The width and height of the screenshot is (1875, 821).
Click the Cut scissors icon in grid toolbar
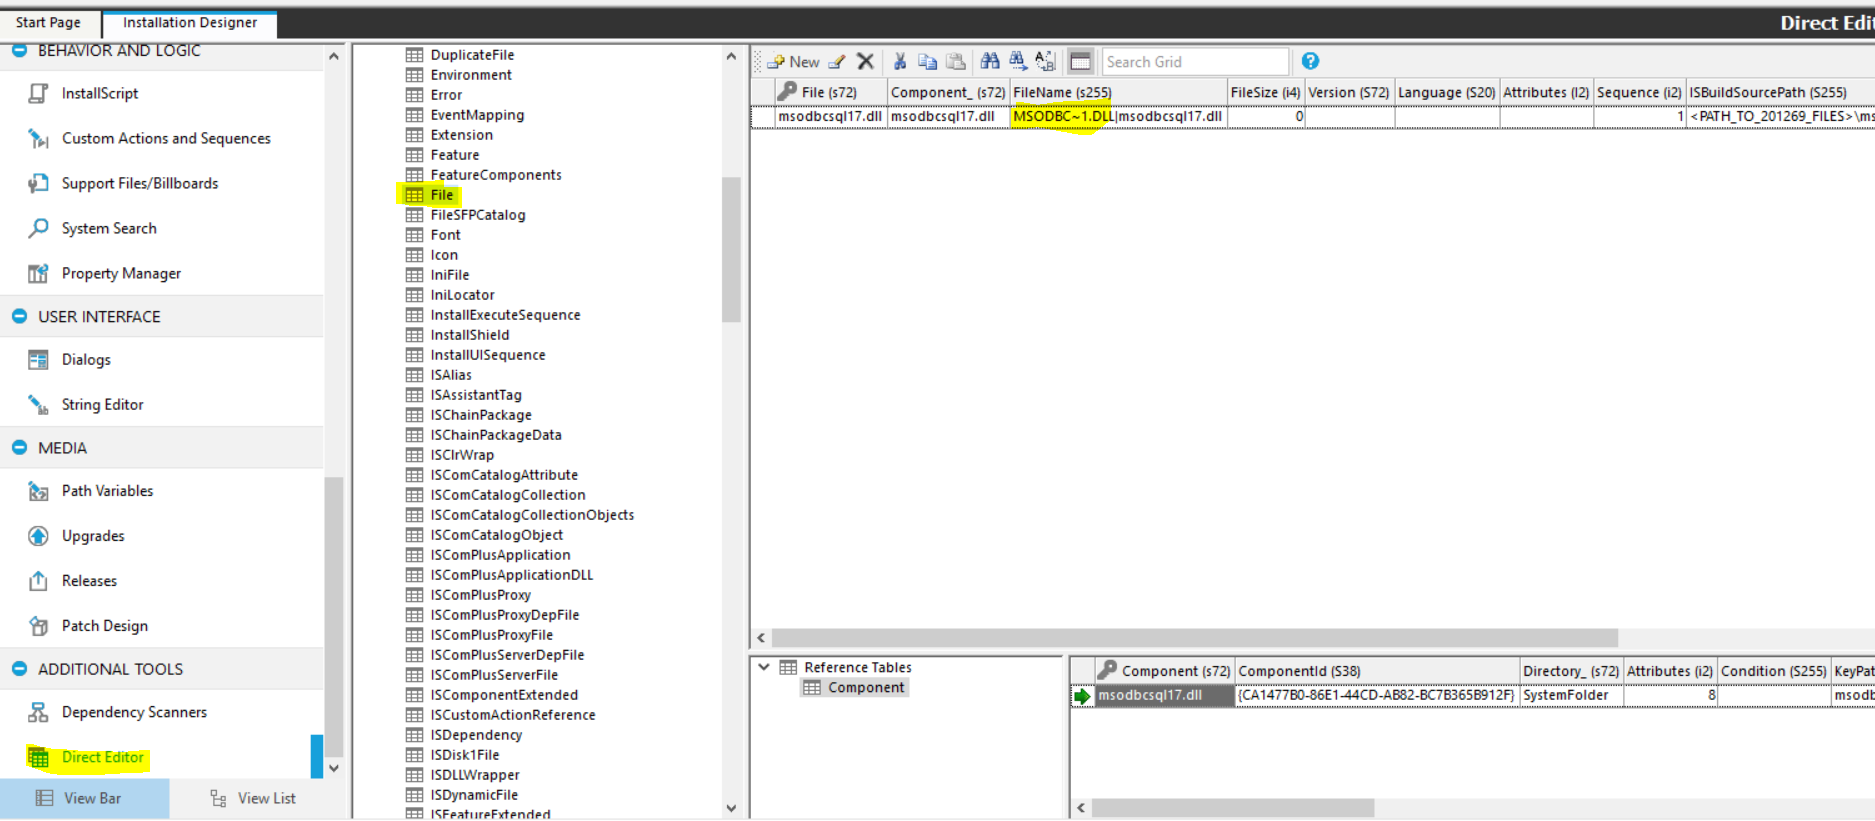pyautogui.click(x=900, y=62)
